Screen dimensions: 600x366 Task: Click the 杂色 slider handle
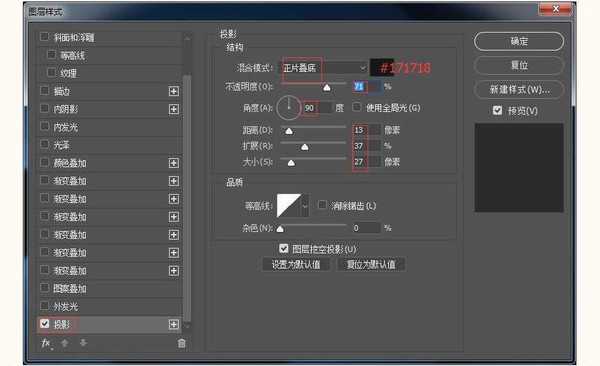[x=280, y=229]
